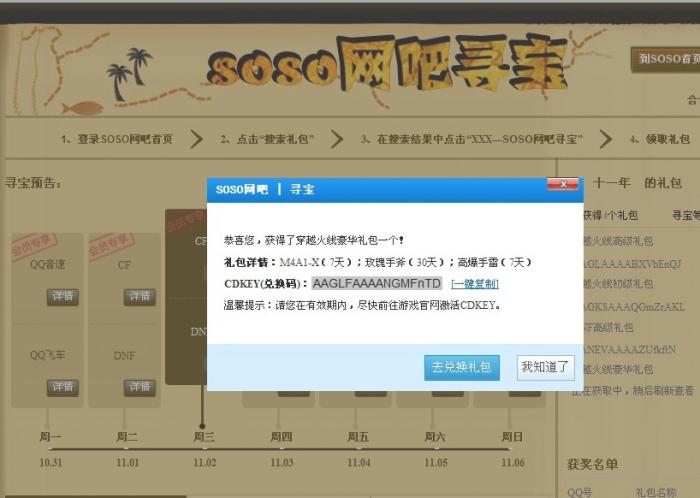Click the 去兑换礼包 button

(462, 368)
